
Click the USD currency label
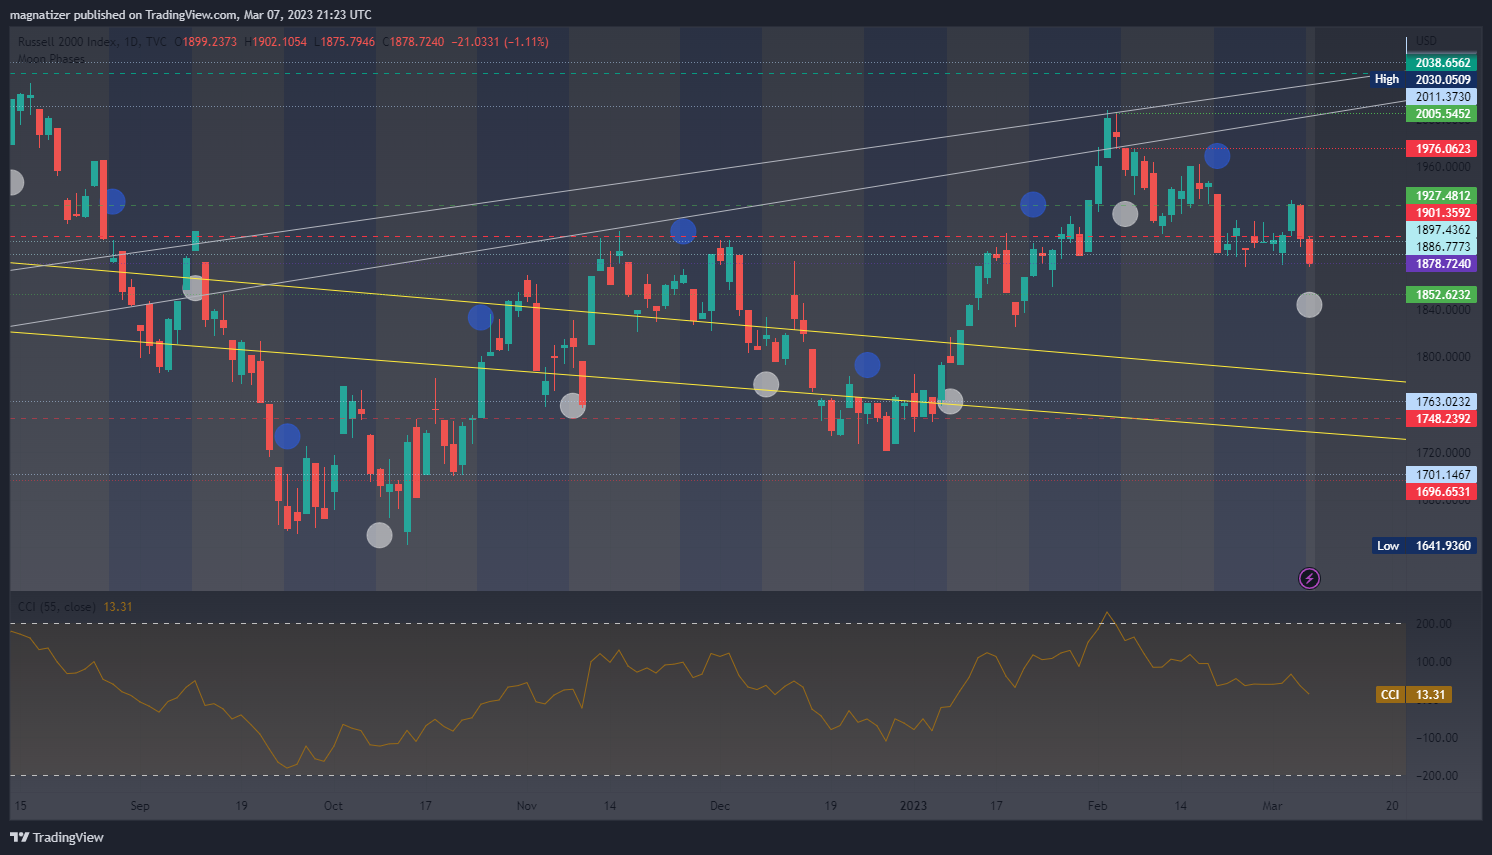[1426, 41]
